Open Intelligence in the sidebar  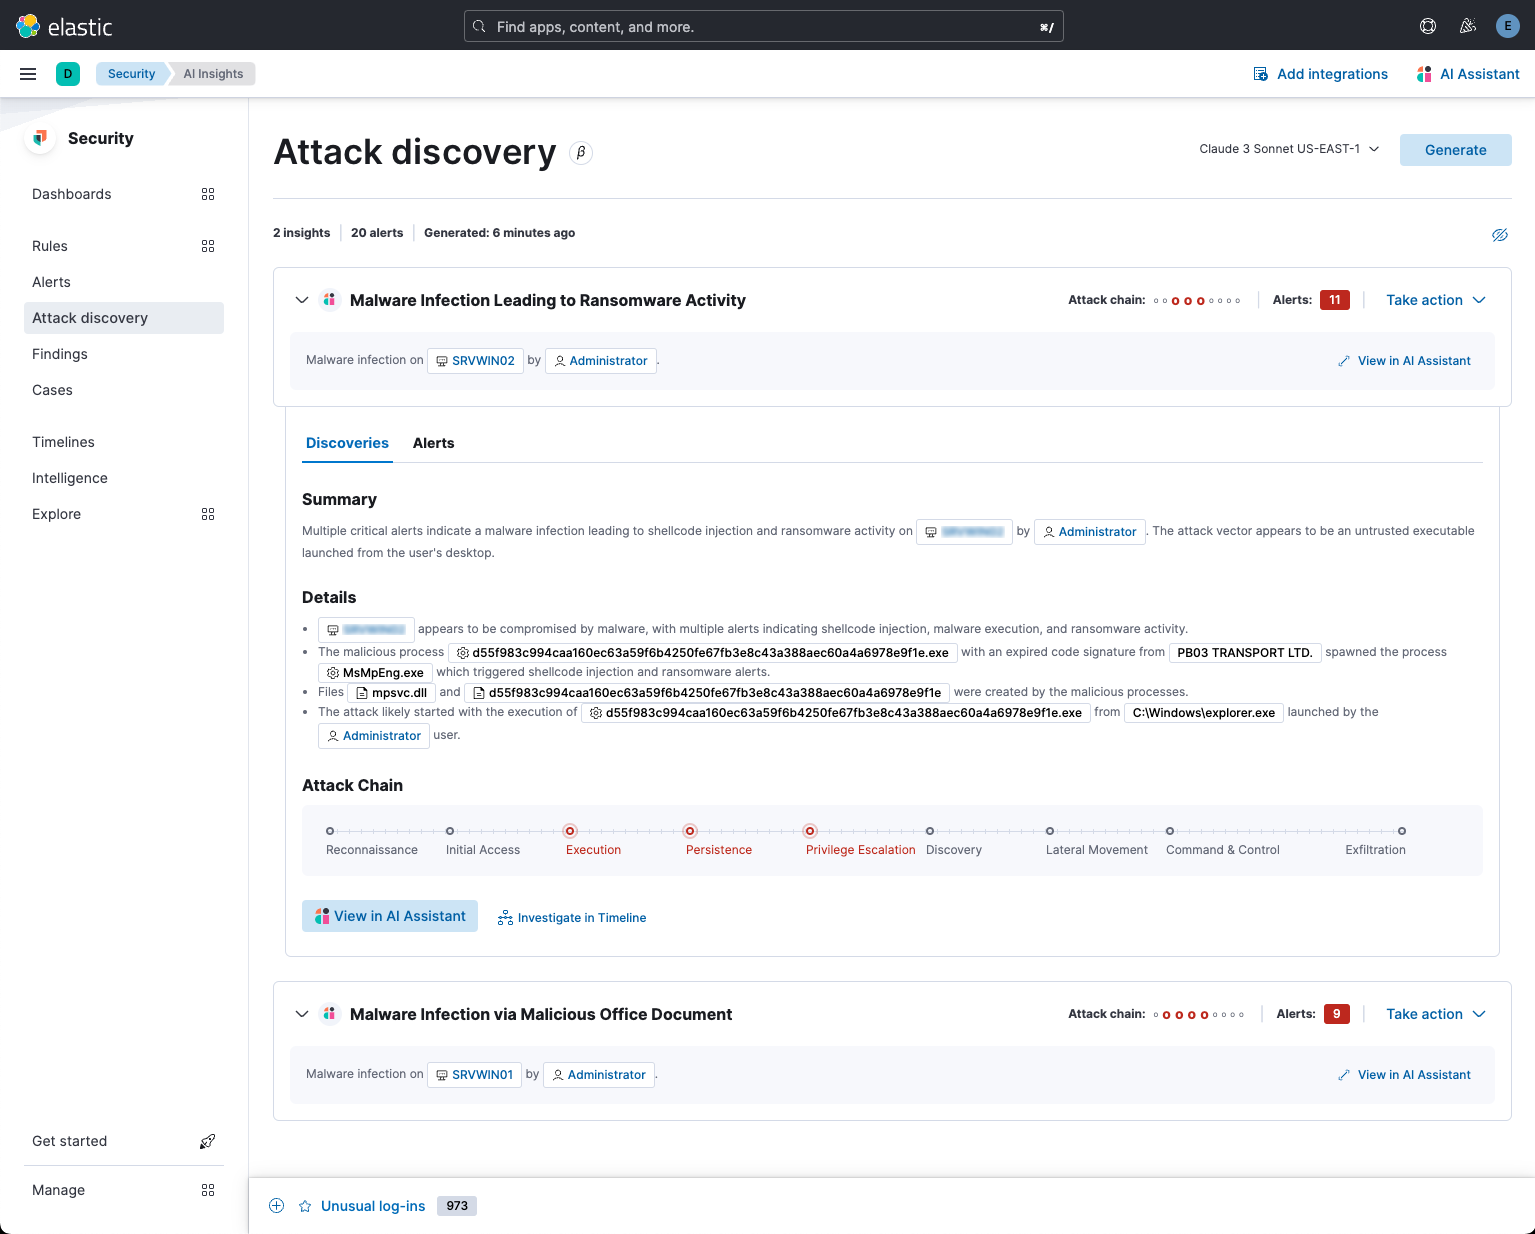[x=70, y=478]
